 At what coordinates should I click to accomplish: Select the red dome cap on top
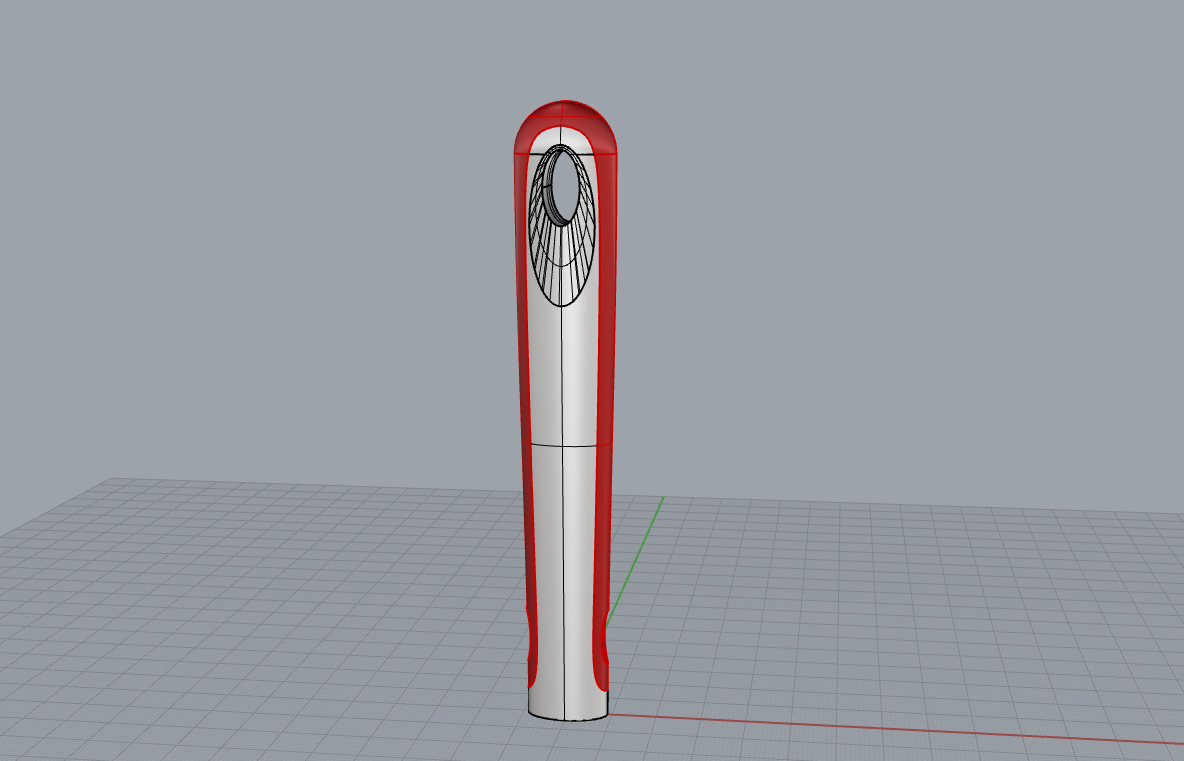click(x=566, y=114)
